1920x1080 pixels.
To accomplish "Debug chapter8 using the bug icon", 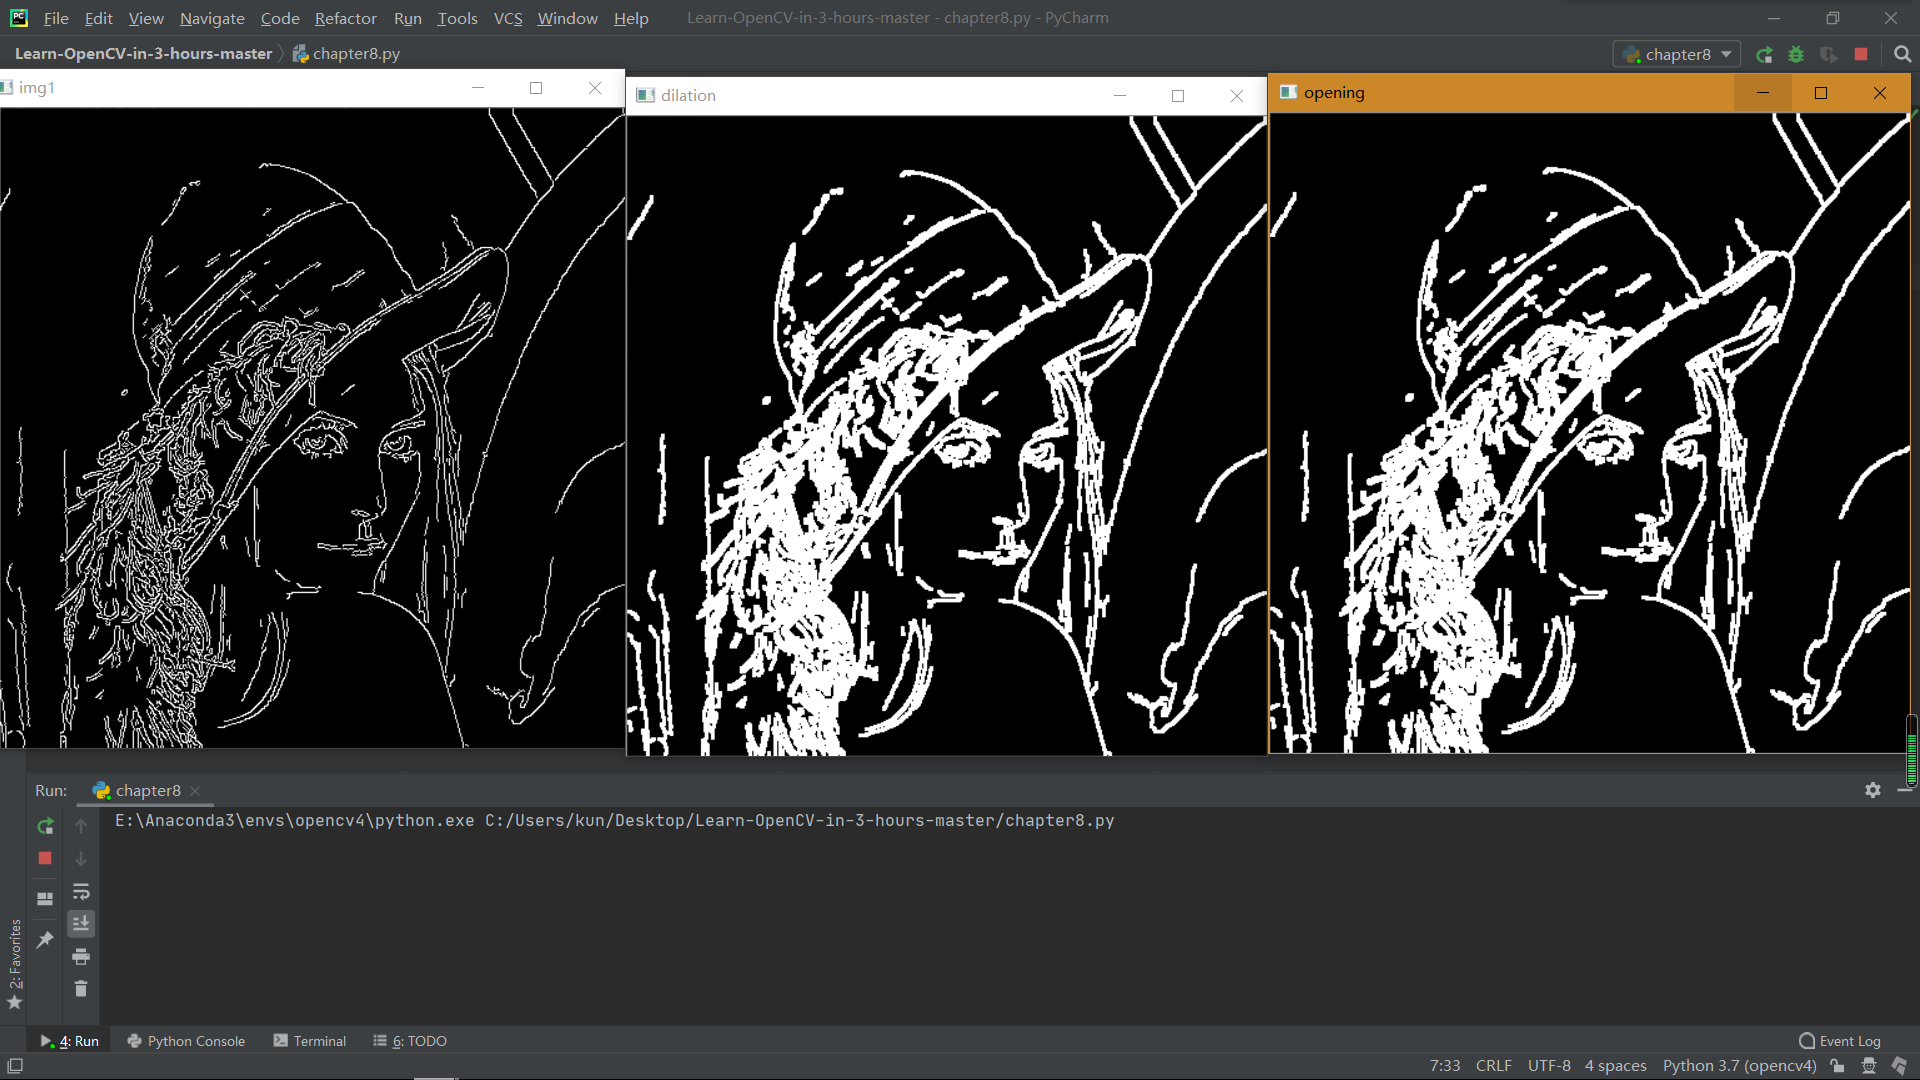I will coord(1797,54).
